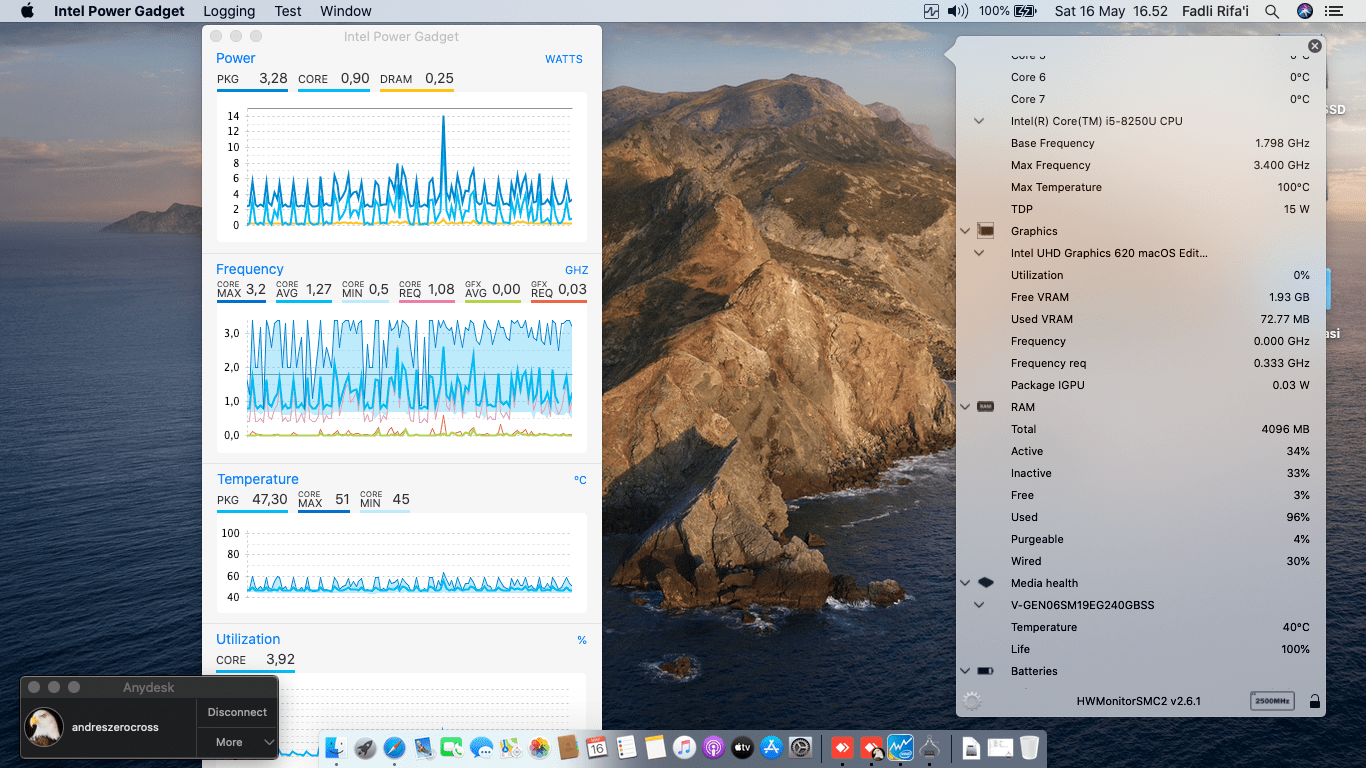Open Music app in dock

[x=684, y=747]
